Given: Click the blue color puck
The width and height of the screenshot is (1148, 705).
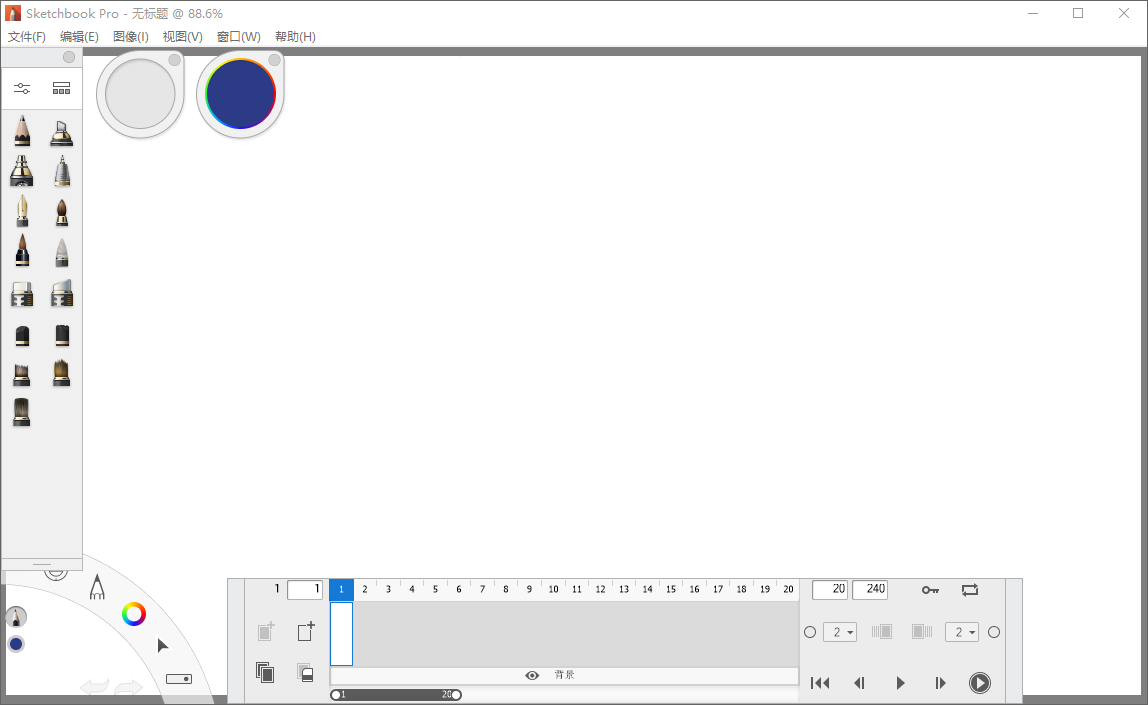Looking at the screenshot, I should [15, 644].
